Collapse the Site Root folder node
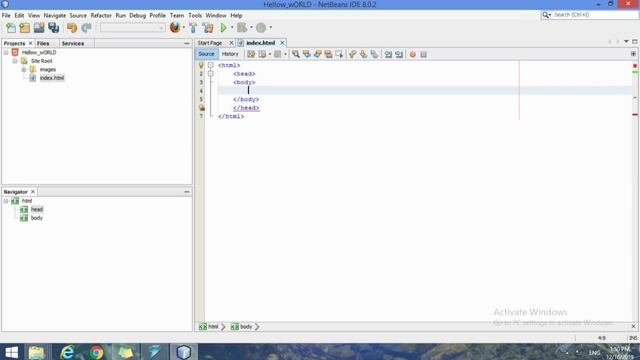The width and height of the screenshot is (640, 360). 15,61
